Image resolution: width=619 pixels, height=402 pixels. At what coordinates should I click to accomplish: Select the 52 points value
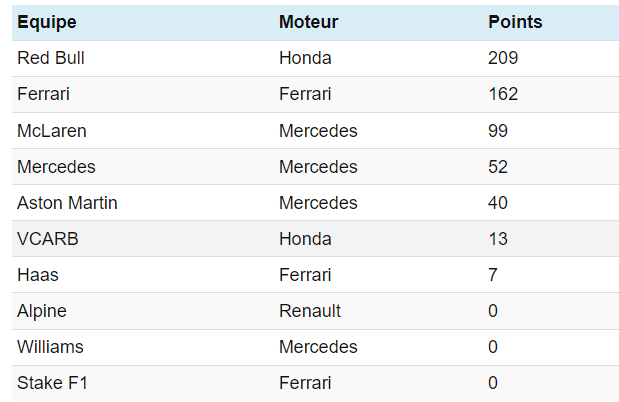(498, 166)
